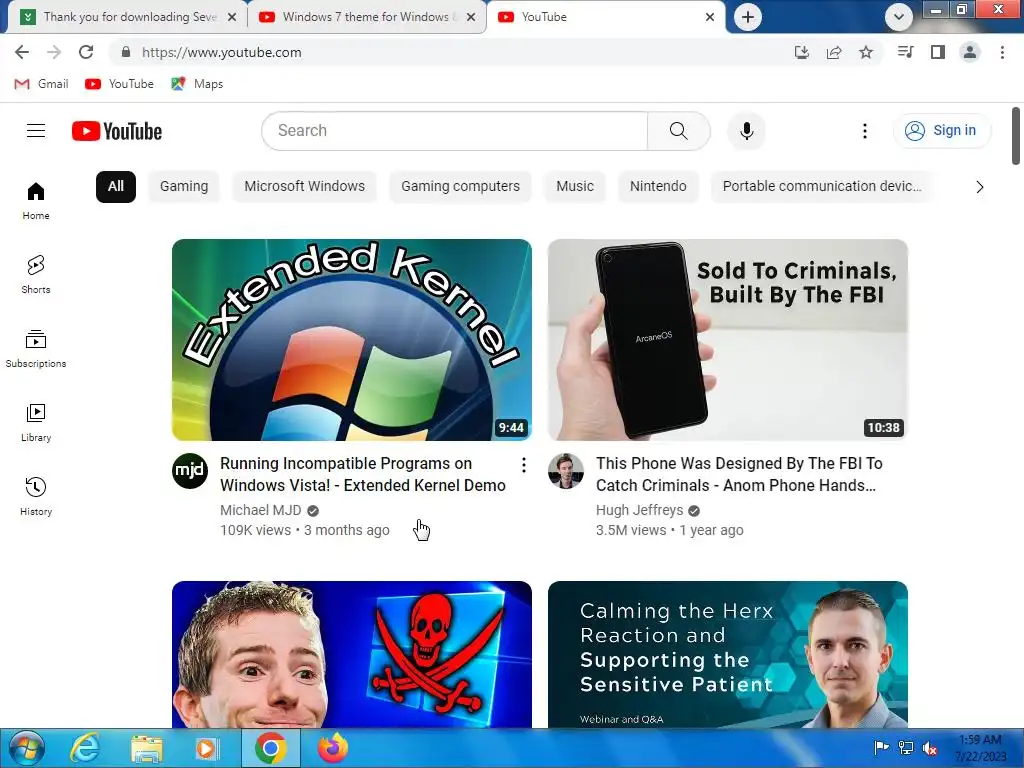Screen dimensions: 1024x768
Task: Click the Michael MJD channel name
Action: (261, 510)
